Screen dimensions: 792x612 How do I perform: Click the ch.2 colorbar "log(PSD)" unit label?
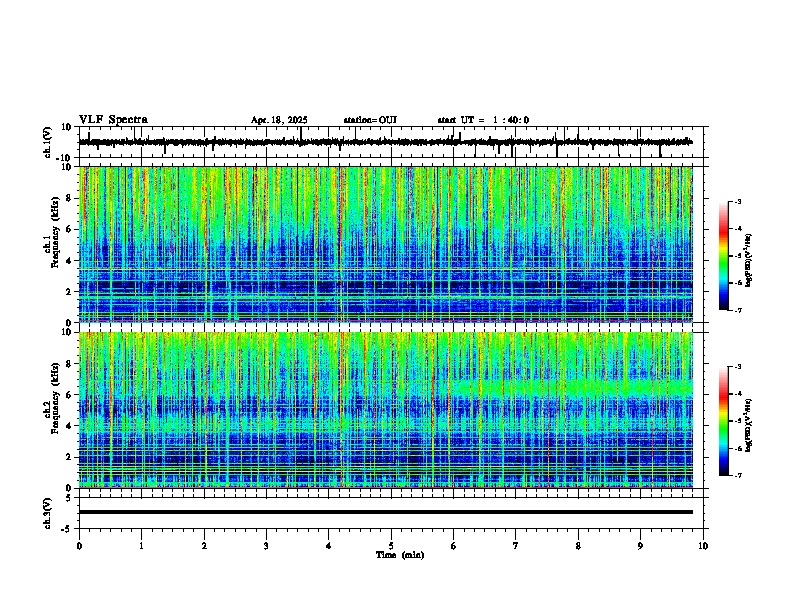pos(748,425)
